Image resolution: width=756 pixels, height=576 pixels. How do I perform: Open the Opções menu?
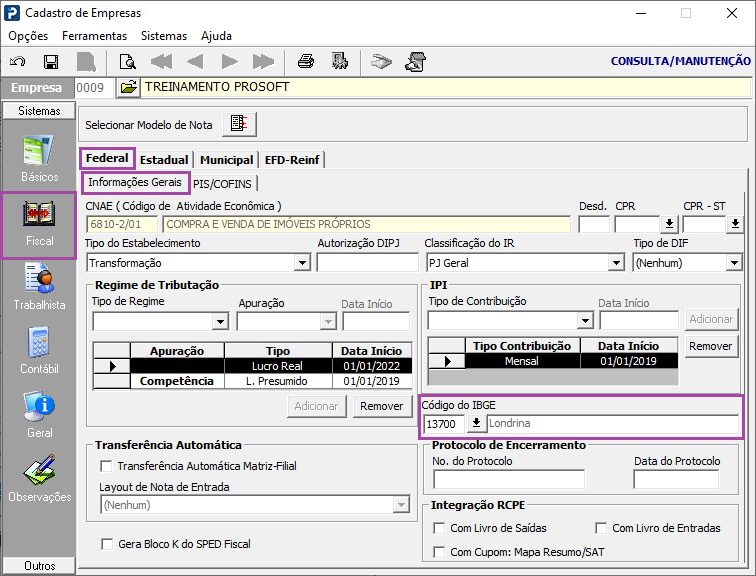click(x=28, y=36)
